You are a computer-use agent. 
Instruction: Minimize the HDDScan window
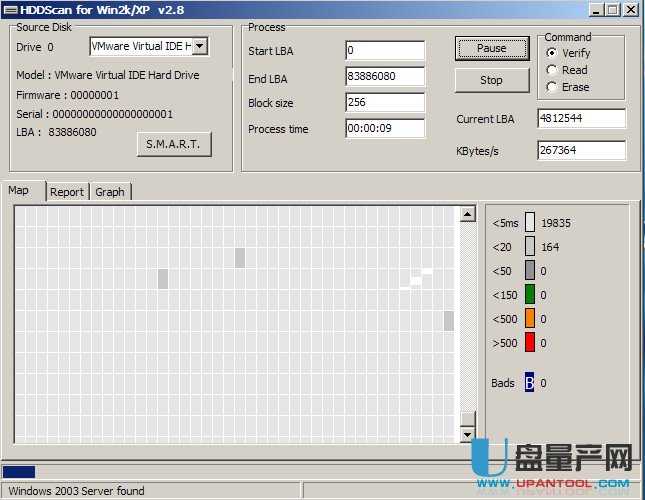pyautogui.click(x=595, y=9)
